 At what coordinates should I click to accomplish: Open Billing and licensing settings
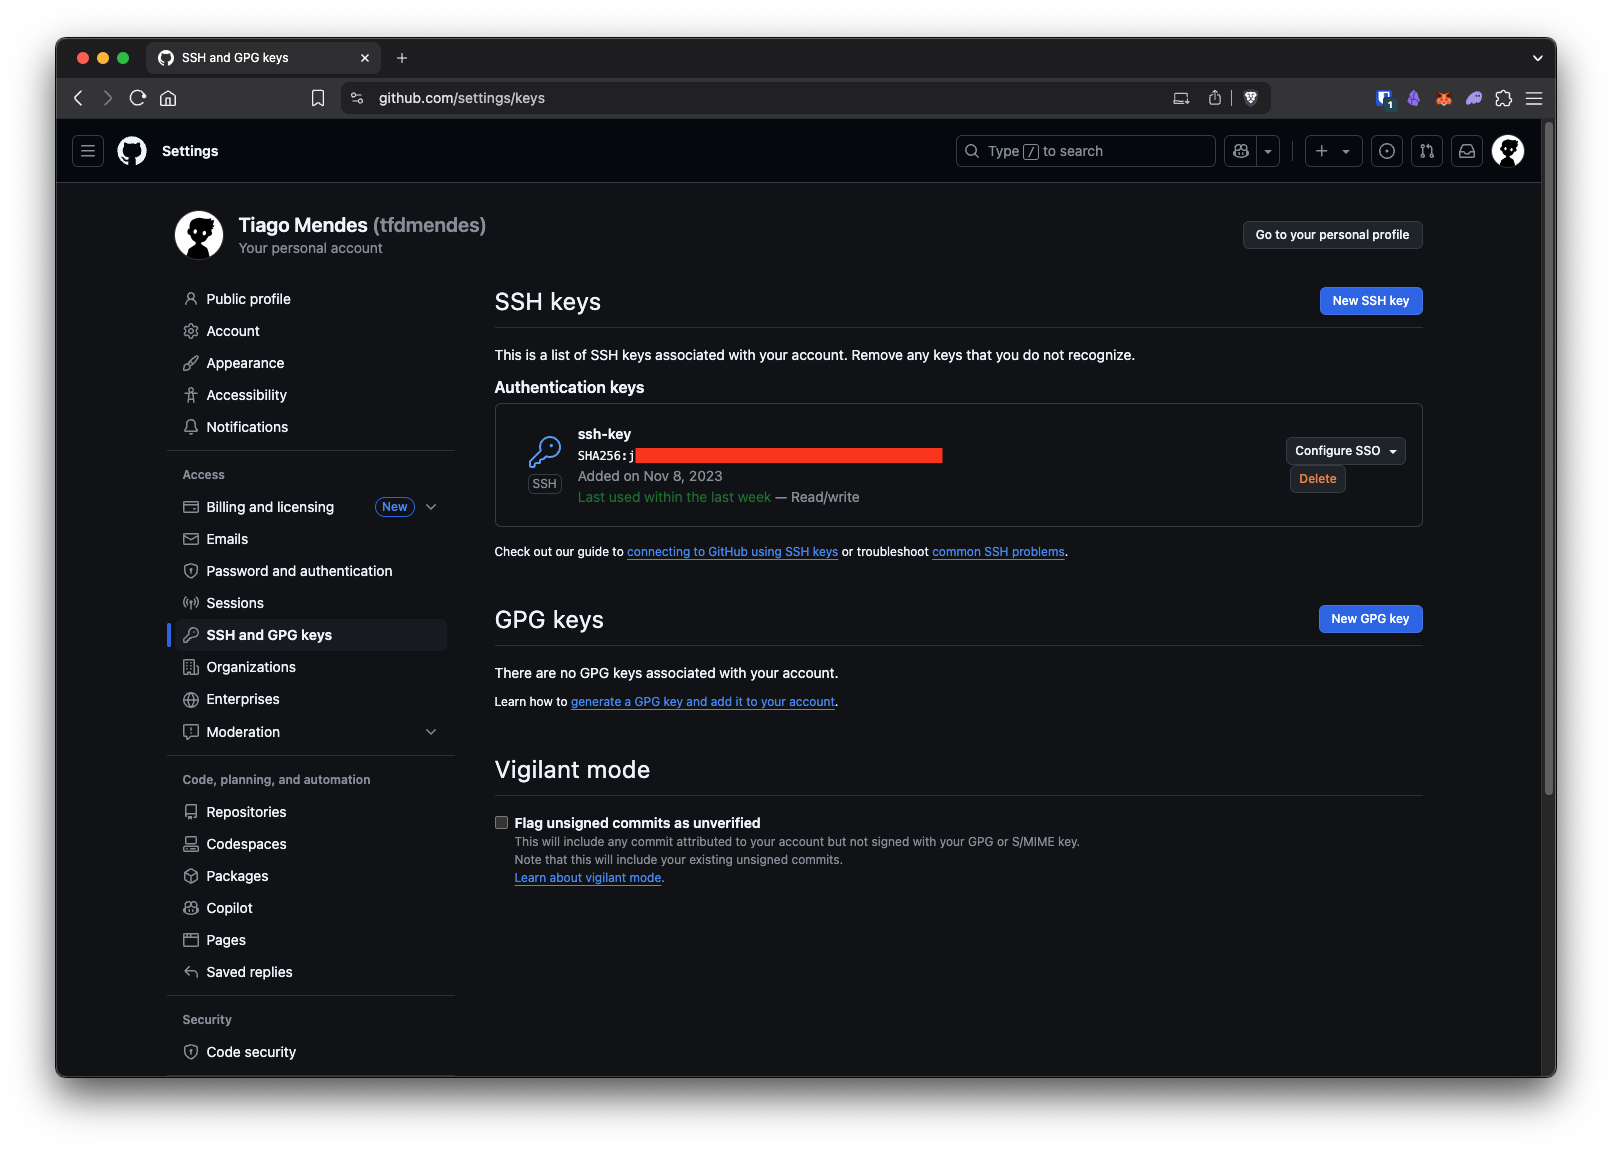coord(270,507)
